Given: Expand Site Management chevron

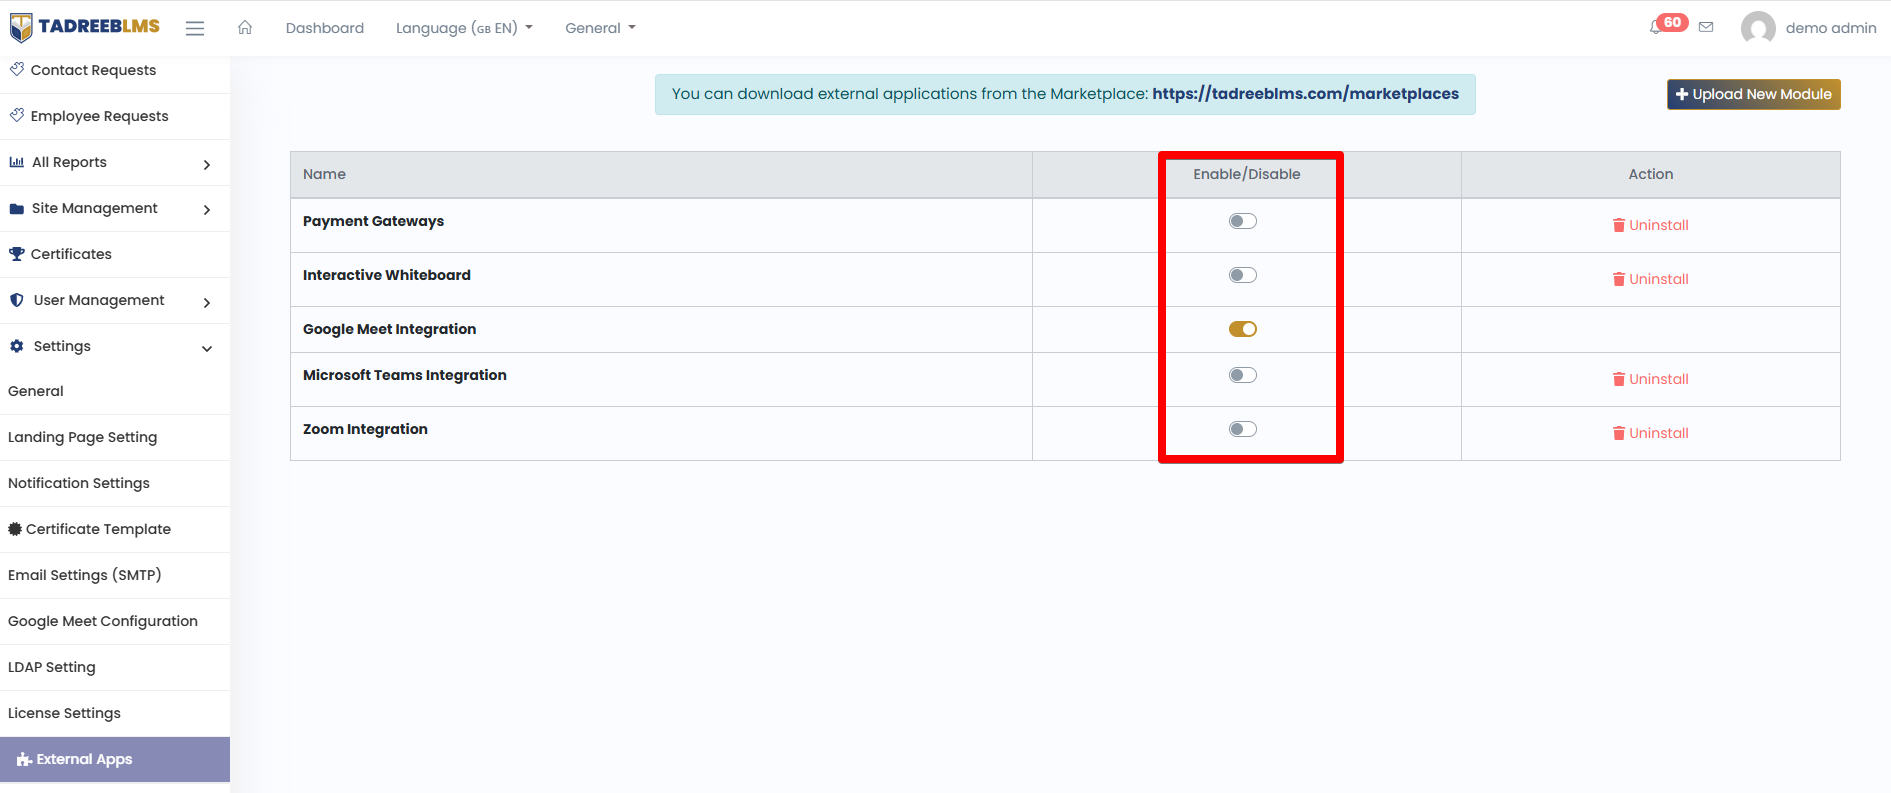Looking at the screenshot, I should pyautogui.click(x=207, y=210).
